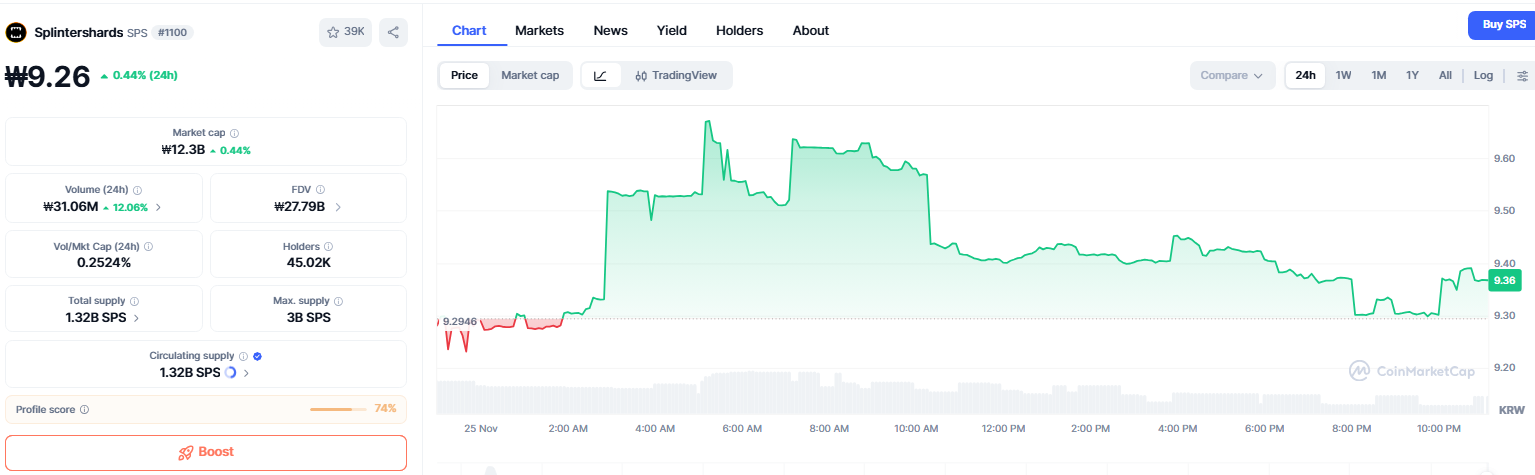1535x475 pixels.
Task: Click the 25 Nov date axis label
Action: (x=481, y=428)
